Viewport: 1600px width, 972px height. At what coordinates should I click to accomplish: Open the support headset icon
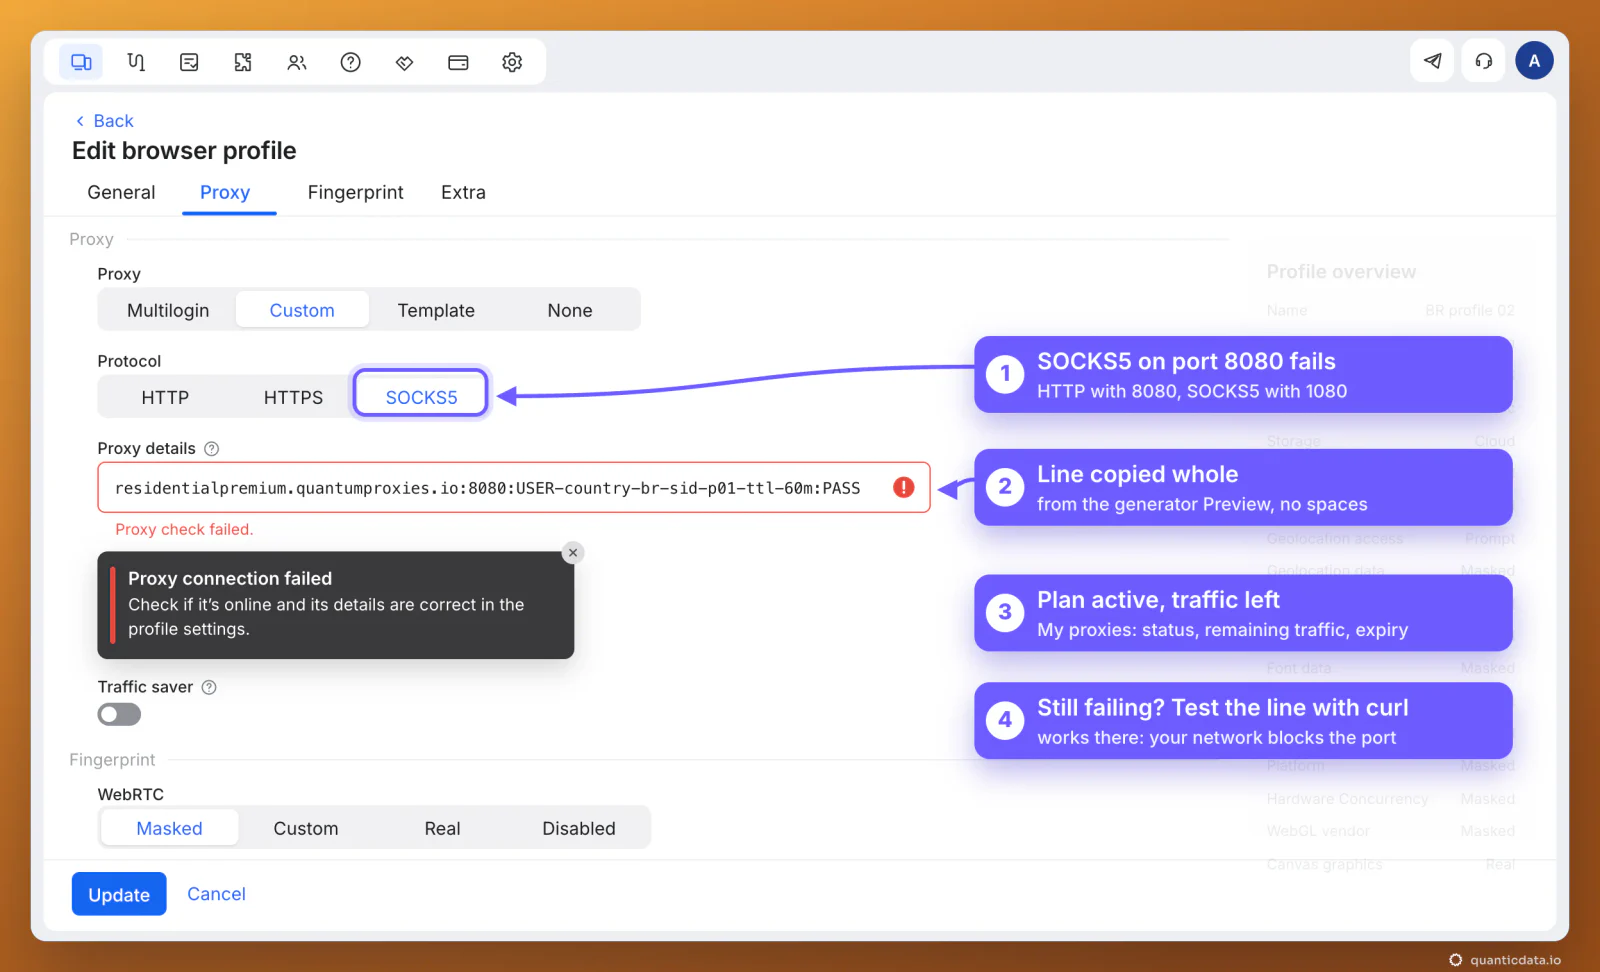tap(1484, 61)
